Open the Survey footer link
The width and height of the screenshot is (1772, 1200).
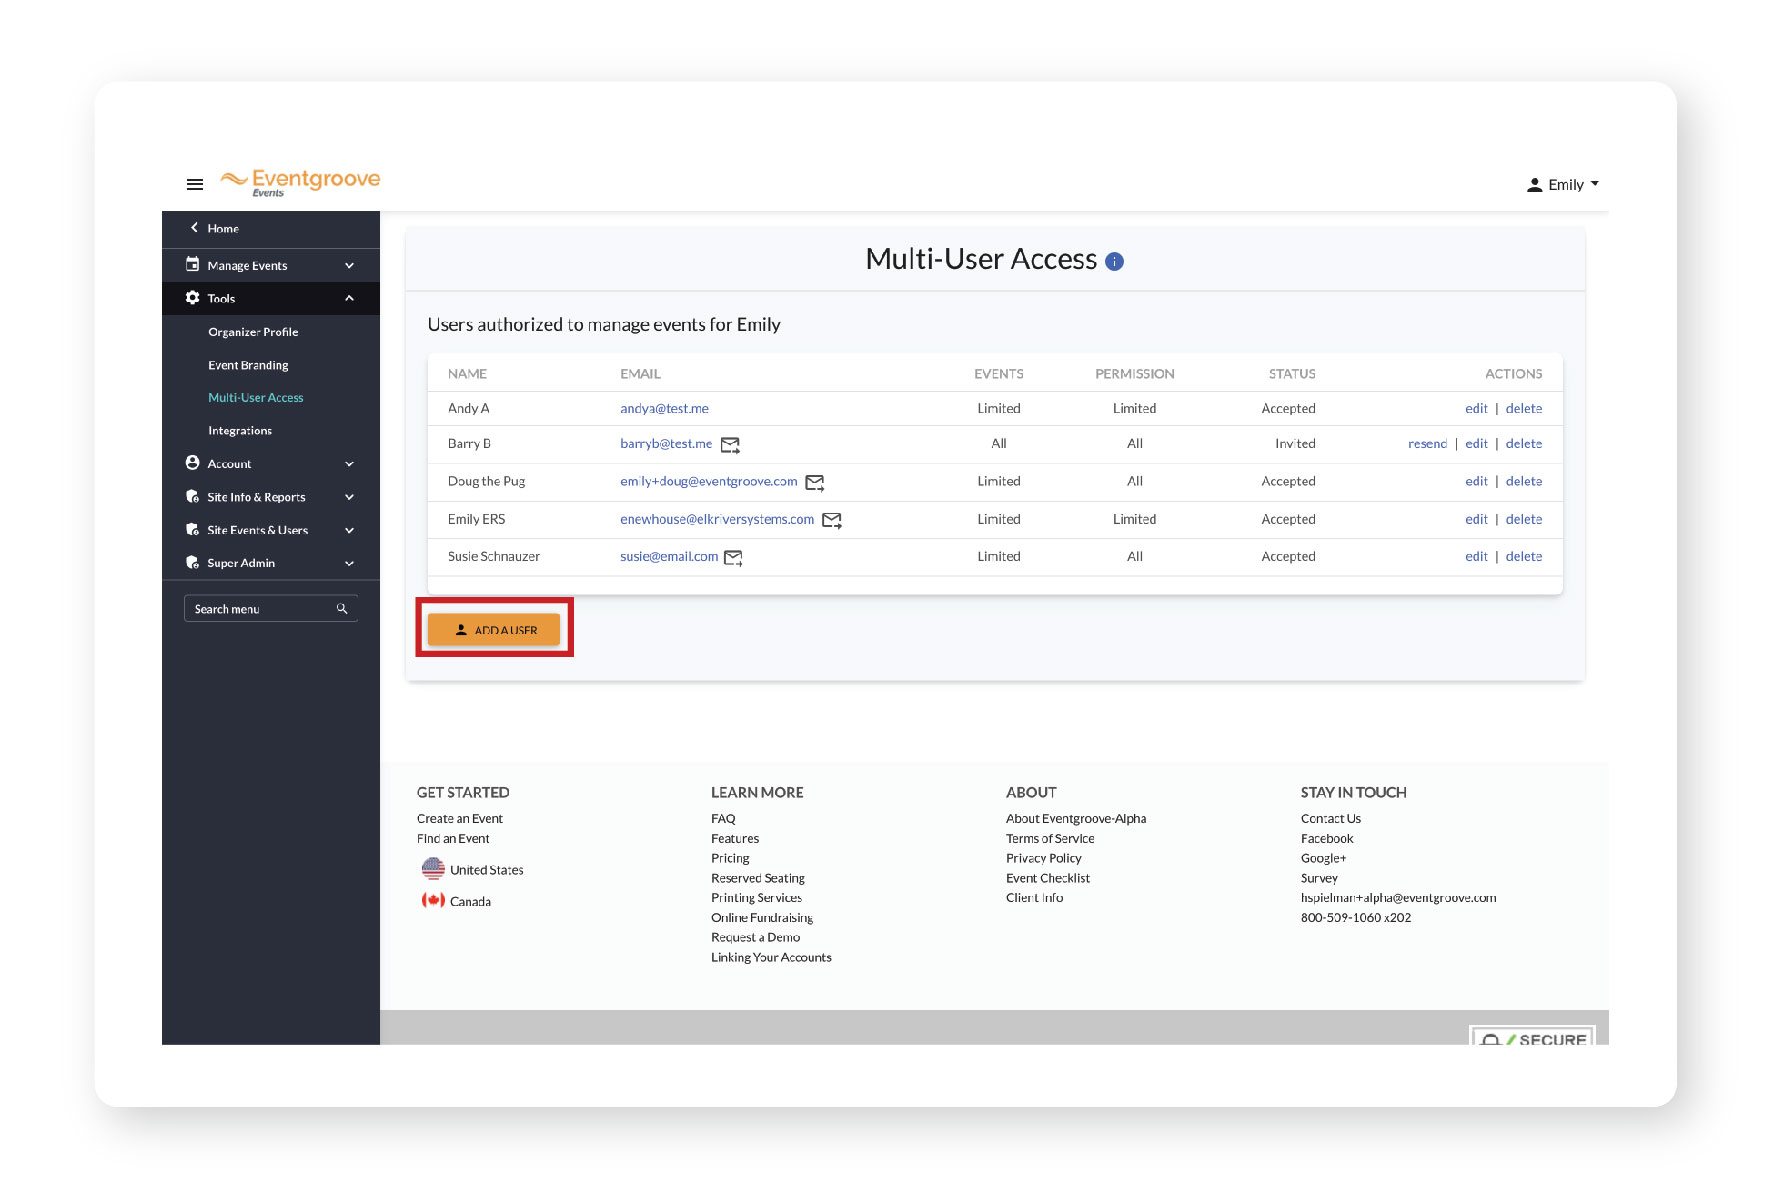coord(1319,878)
